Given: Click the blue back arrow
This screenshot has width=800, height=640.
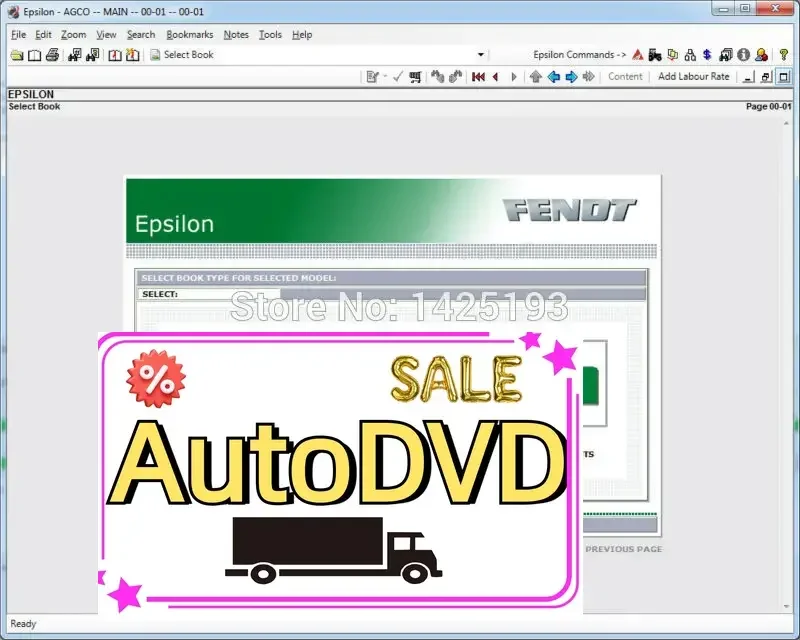Looking at the screenshot, I should (x=554, y=77).
